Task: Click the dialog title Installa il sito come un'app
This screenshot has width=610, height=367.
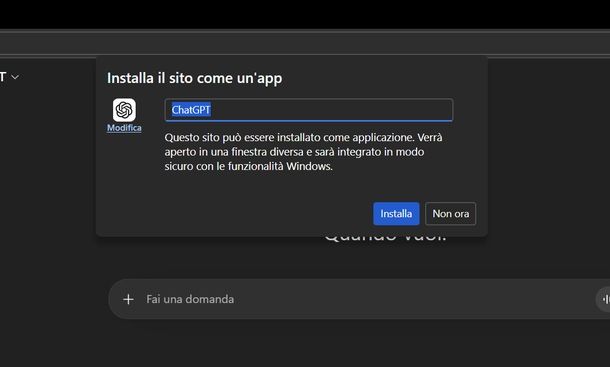Action: point(195,78)
